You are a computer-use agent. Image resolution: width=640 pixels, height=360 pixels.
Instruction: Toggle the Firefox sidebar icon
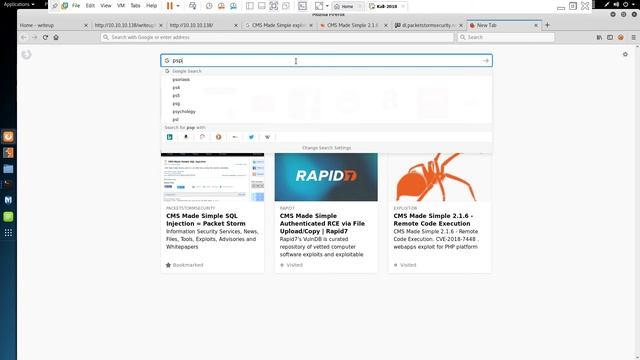[610, 37]
